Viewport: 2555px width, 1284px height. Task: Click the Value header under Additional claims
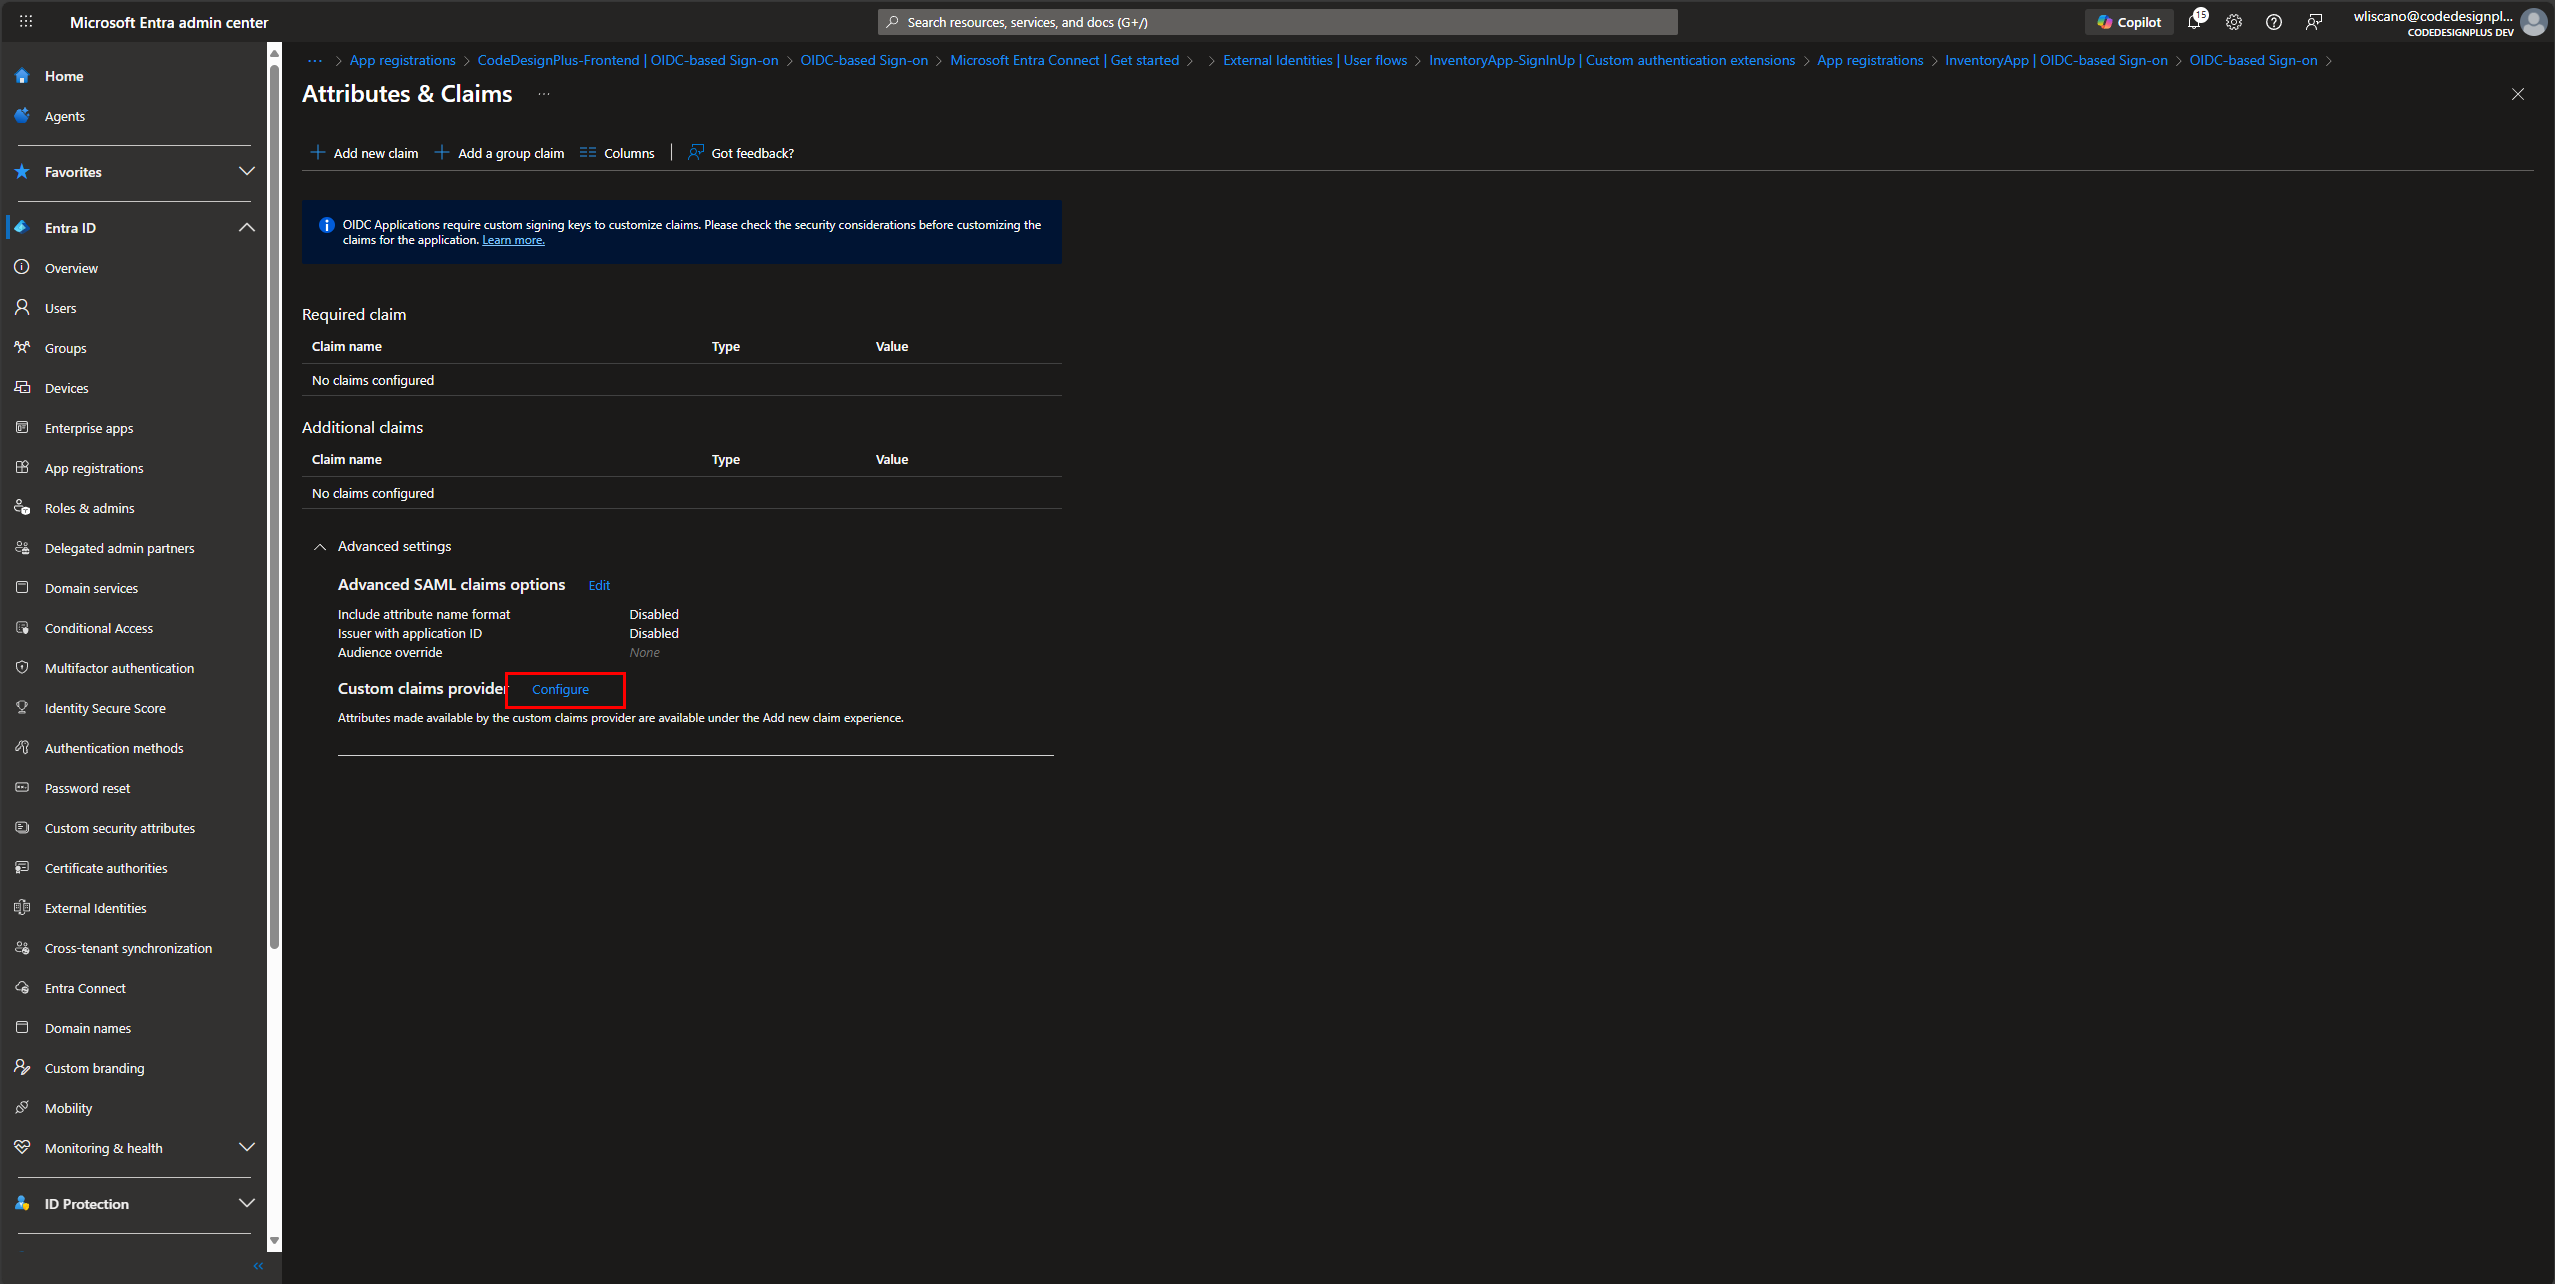pos(892,460)
